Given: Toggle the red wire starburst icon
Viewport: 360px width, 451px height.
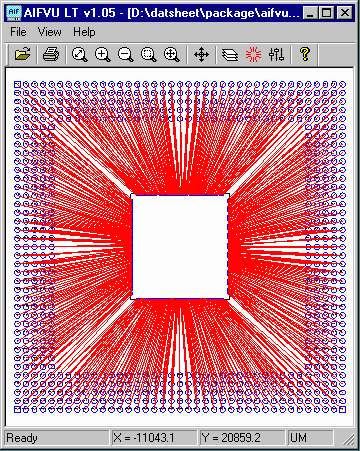Looking at the screenshot, I should tap(253, 54).
